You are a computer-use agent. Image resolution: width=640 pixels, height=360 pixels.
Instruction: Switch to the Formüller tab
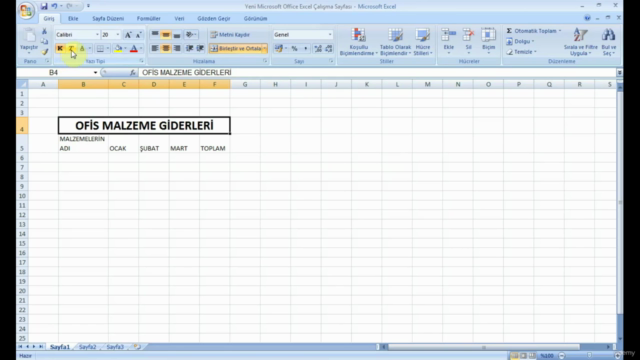(x=149, y=18)
